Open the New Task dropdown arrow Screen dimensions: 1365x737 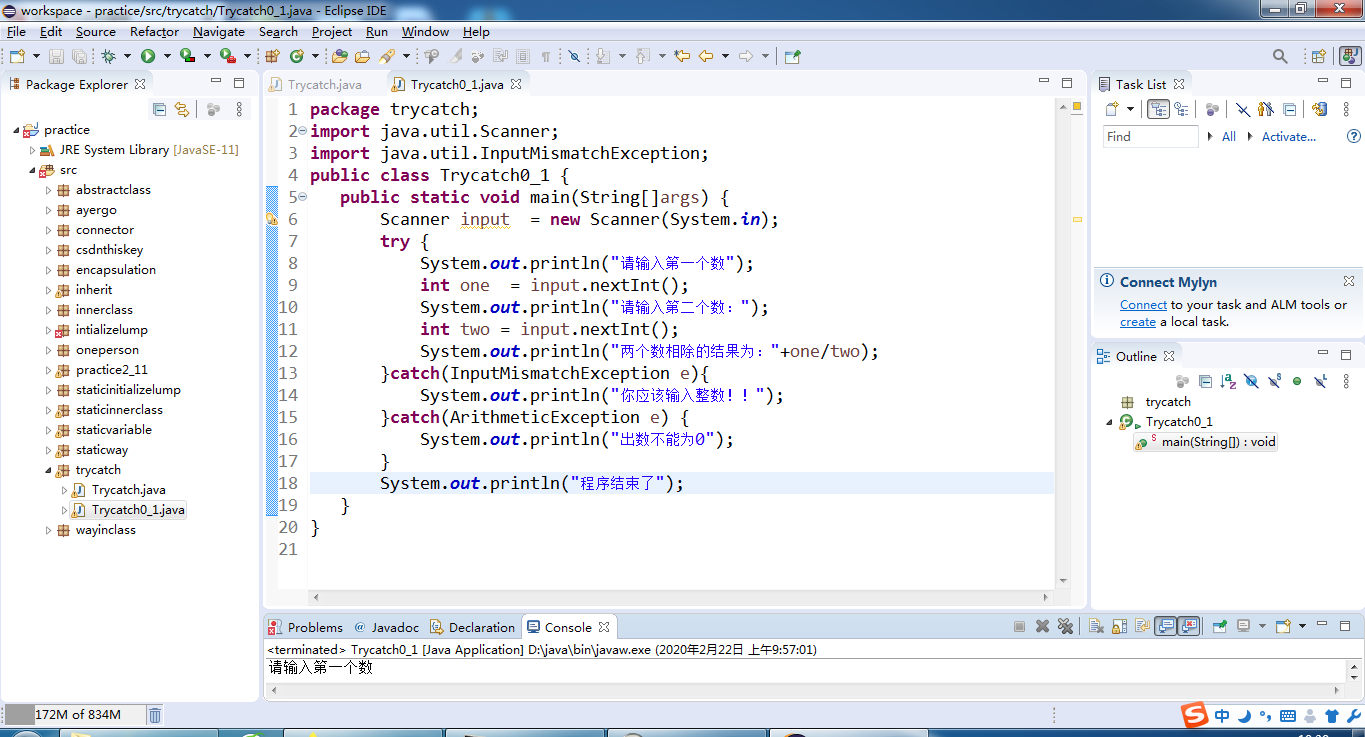point(1130,109)
